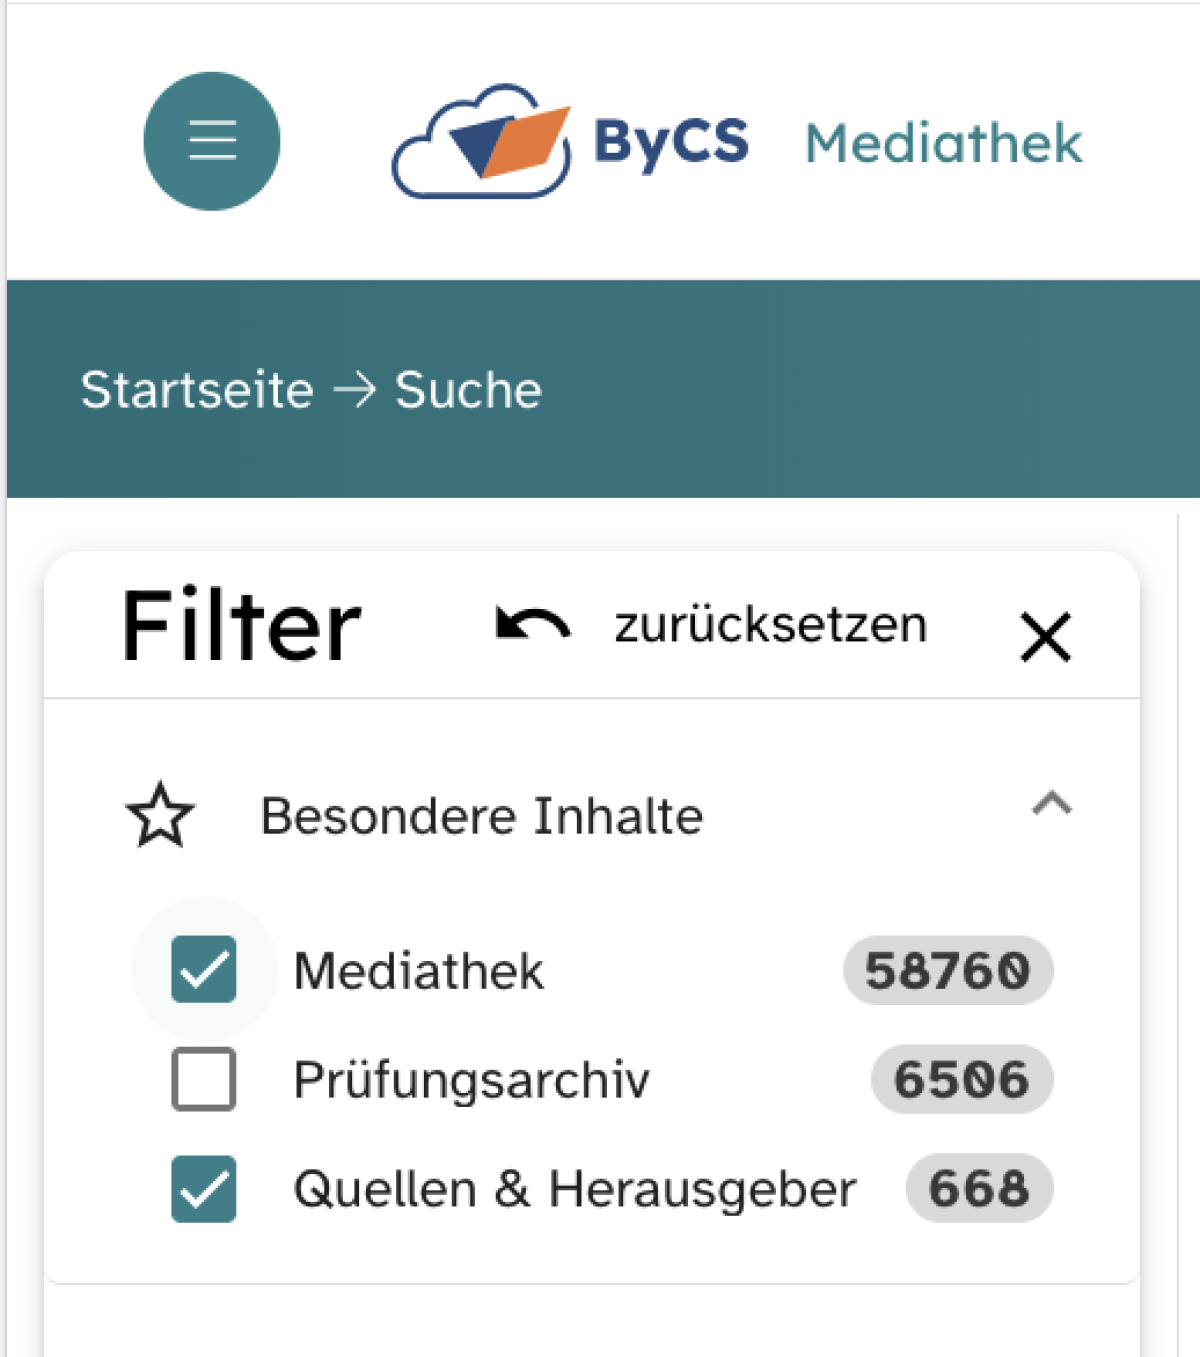This screenshot has width=1200, height=1357.
Task: Click the 6506 count badge
Action: 961,1080
